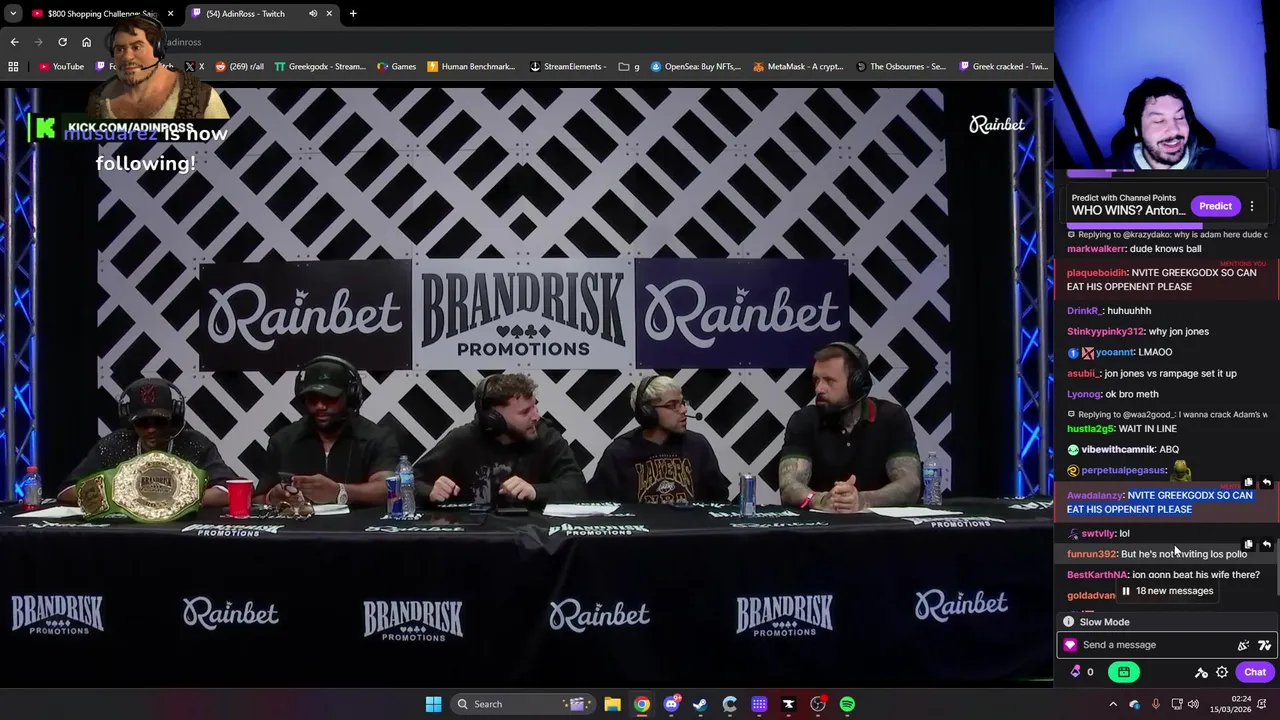The image size is (1280, 720).
Task: Open a new browser tab
Action: click(x=353, y=13)
